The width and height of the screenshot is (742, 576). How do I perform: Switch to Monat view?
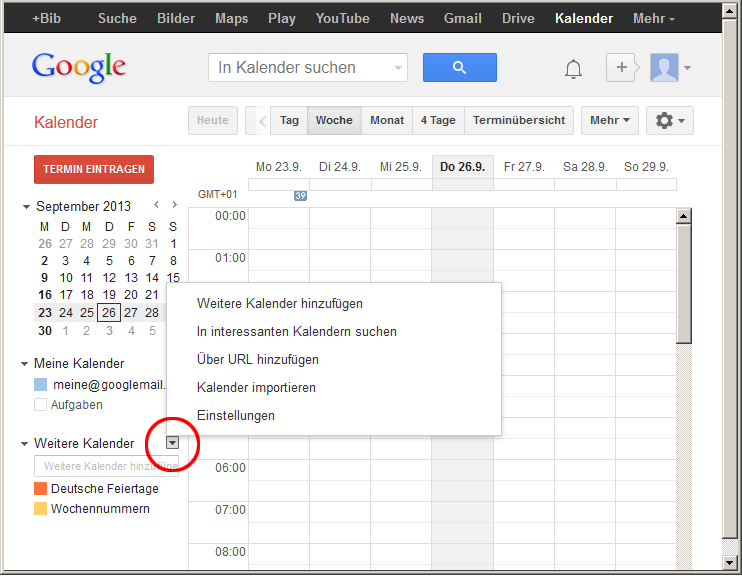387,120
